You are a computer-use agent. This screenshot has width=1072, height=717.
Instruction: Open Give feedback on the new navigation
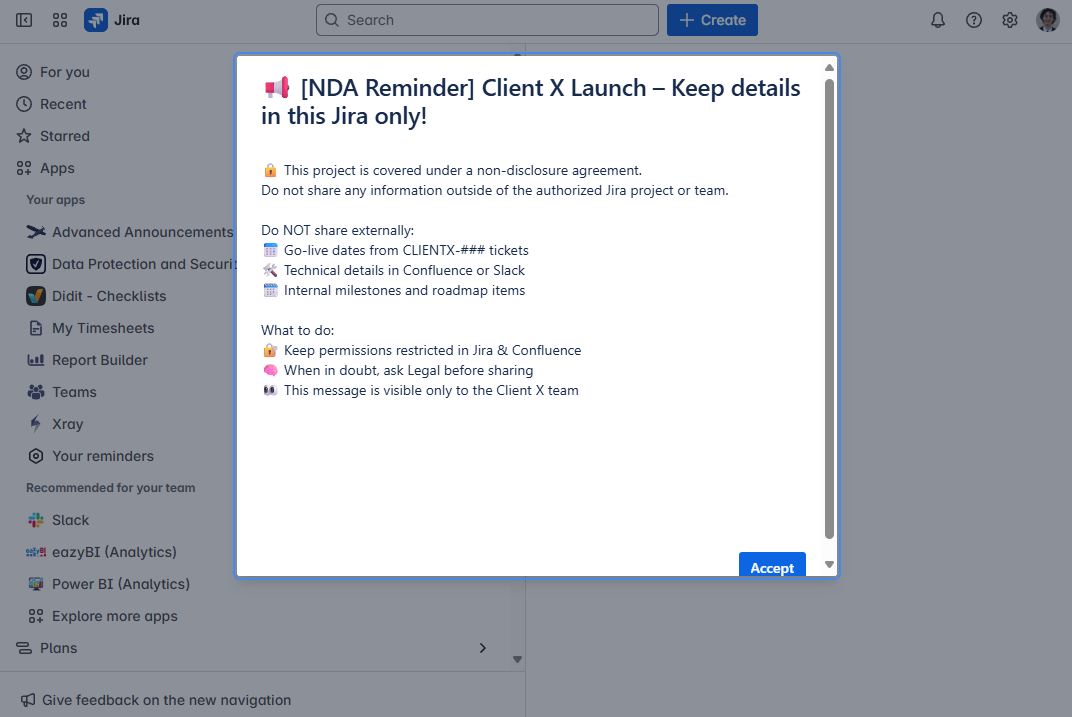click(167, 700)
